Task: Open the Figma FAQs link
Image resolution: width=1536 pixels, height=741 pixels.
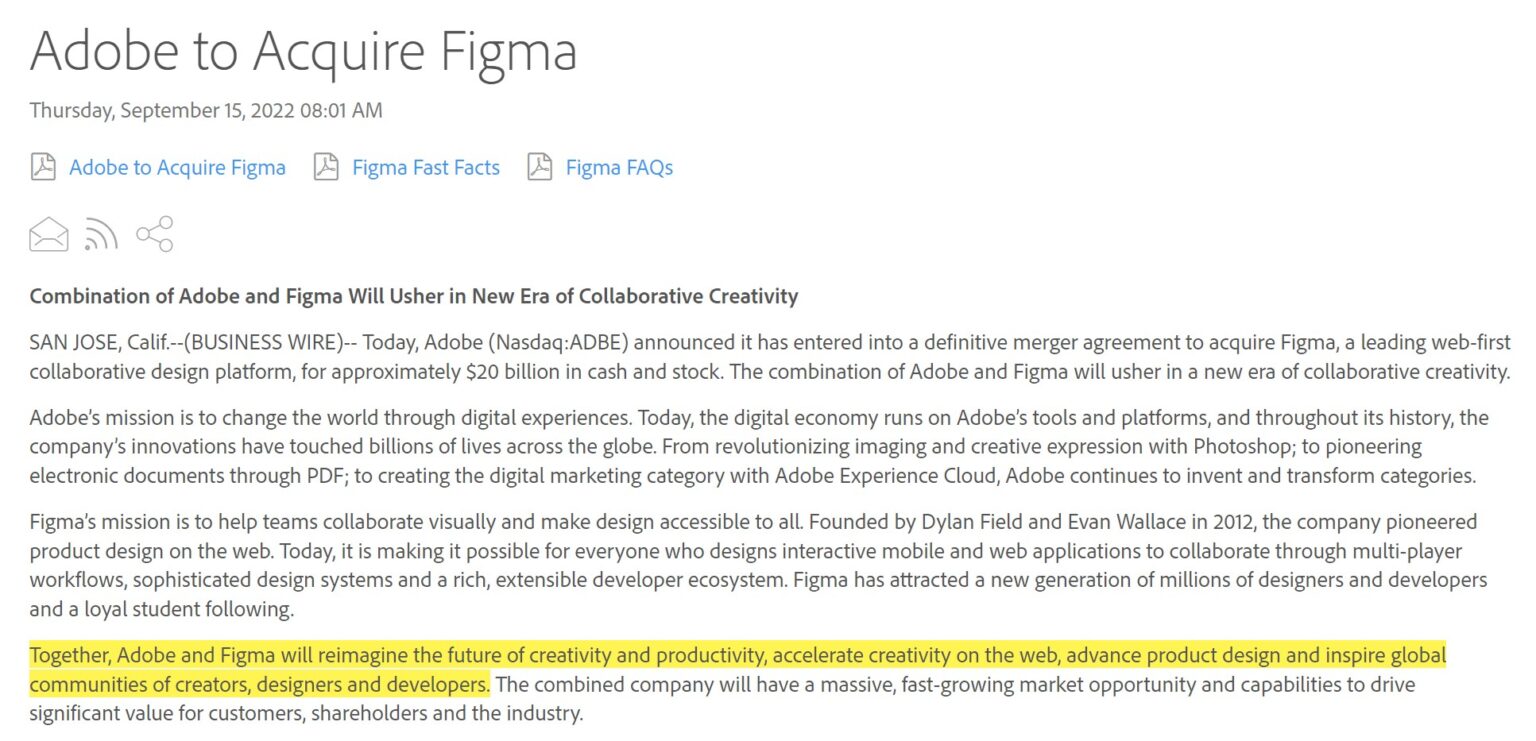Action: pos(617,167)
